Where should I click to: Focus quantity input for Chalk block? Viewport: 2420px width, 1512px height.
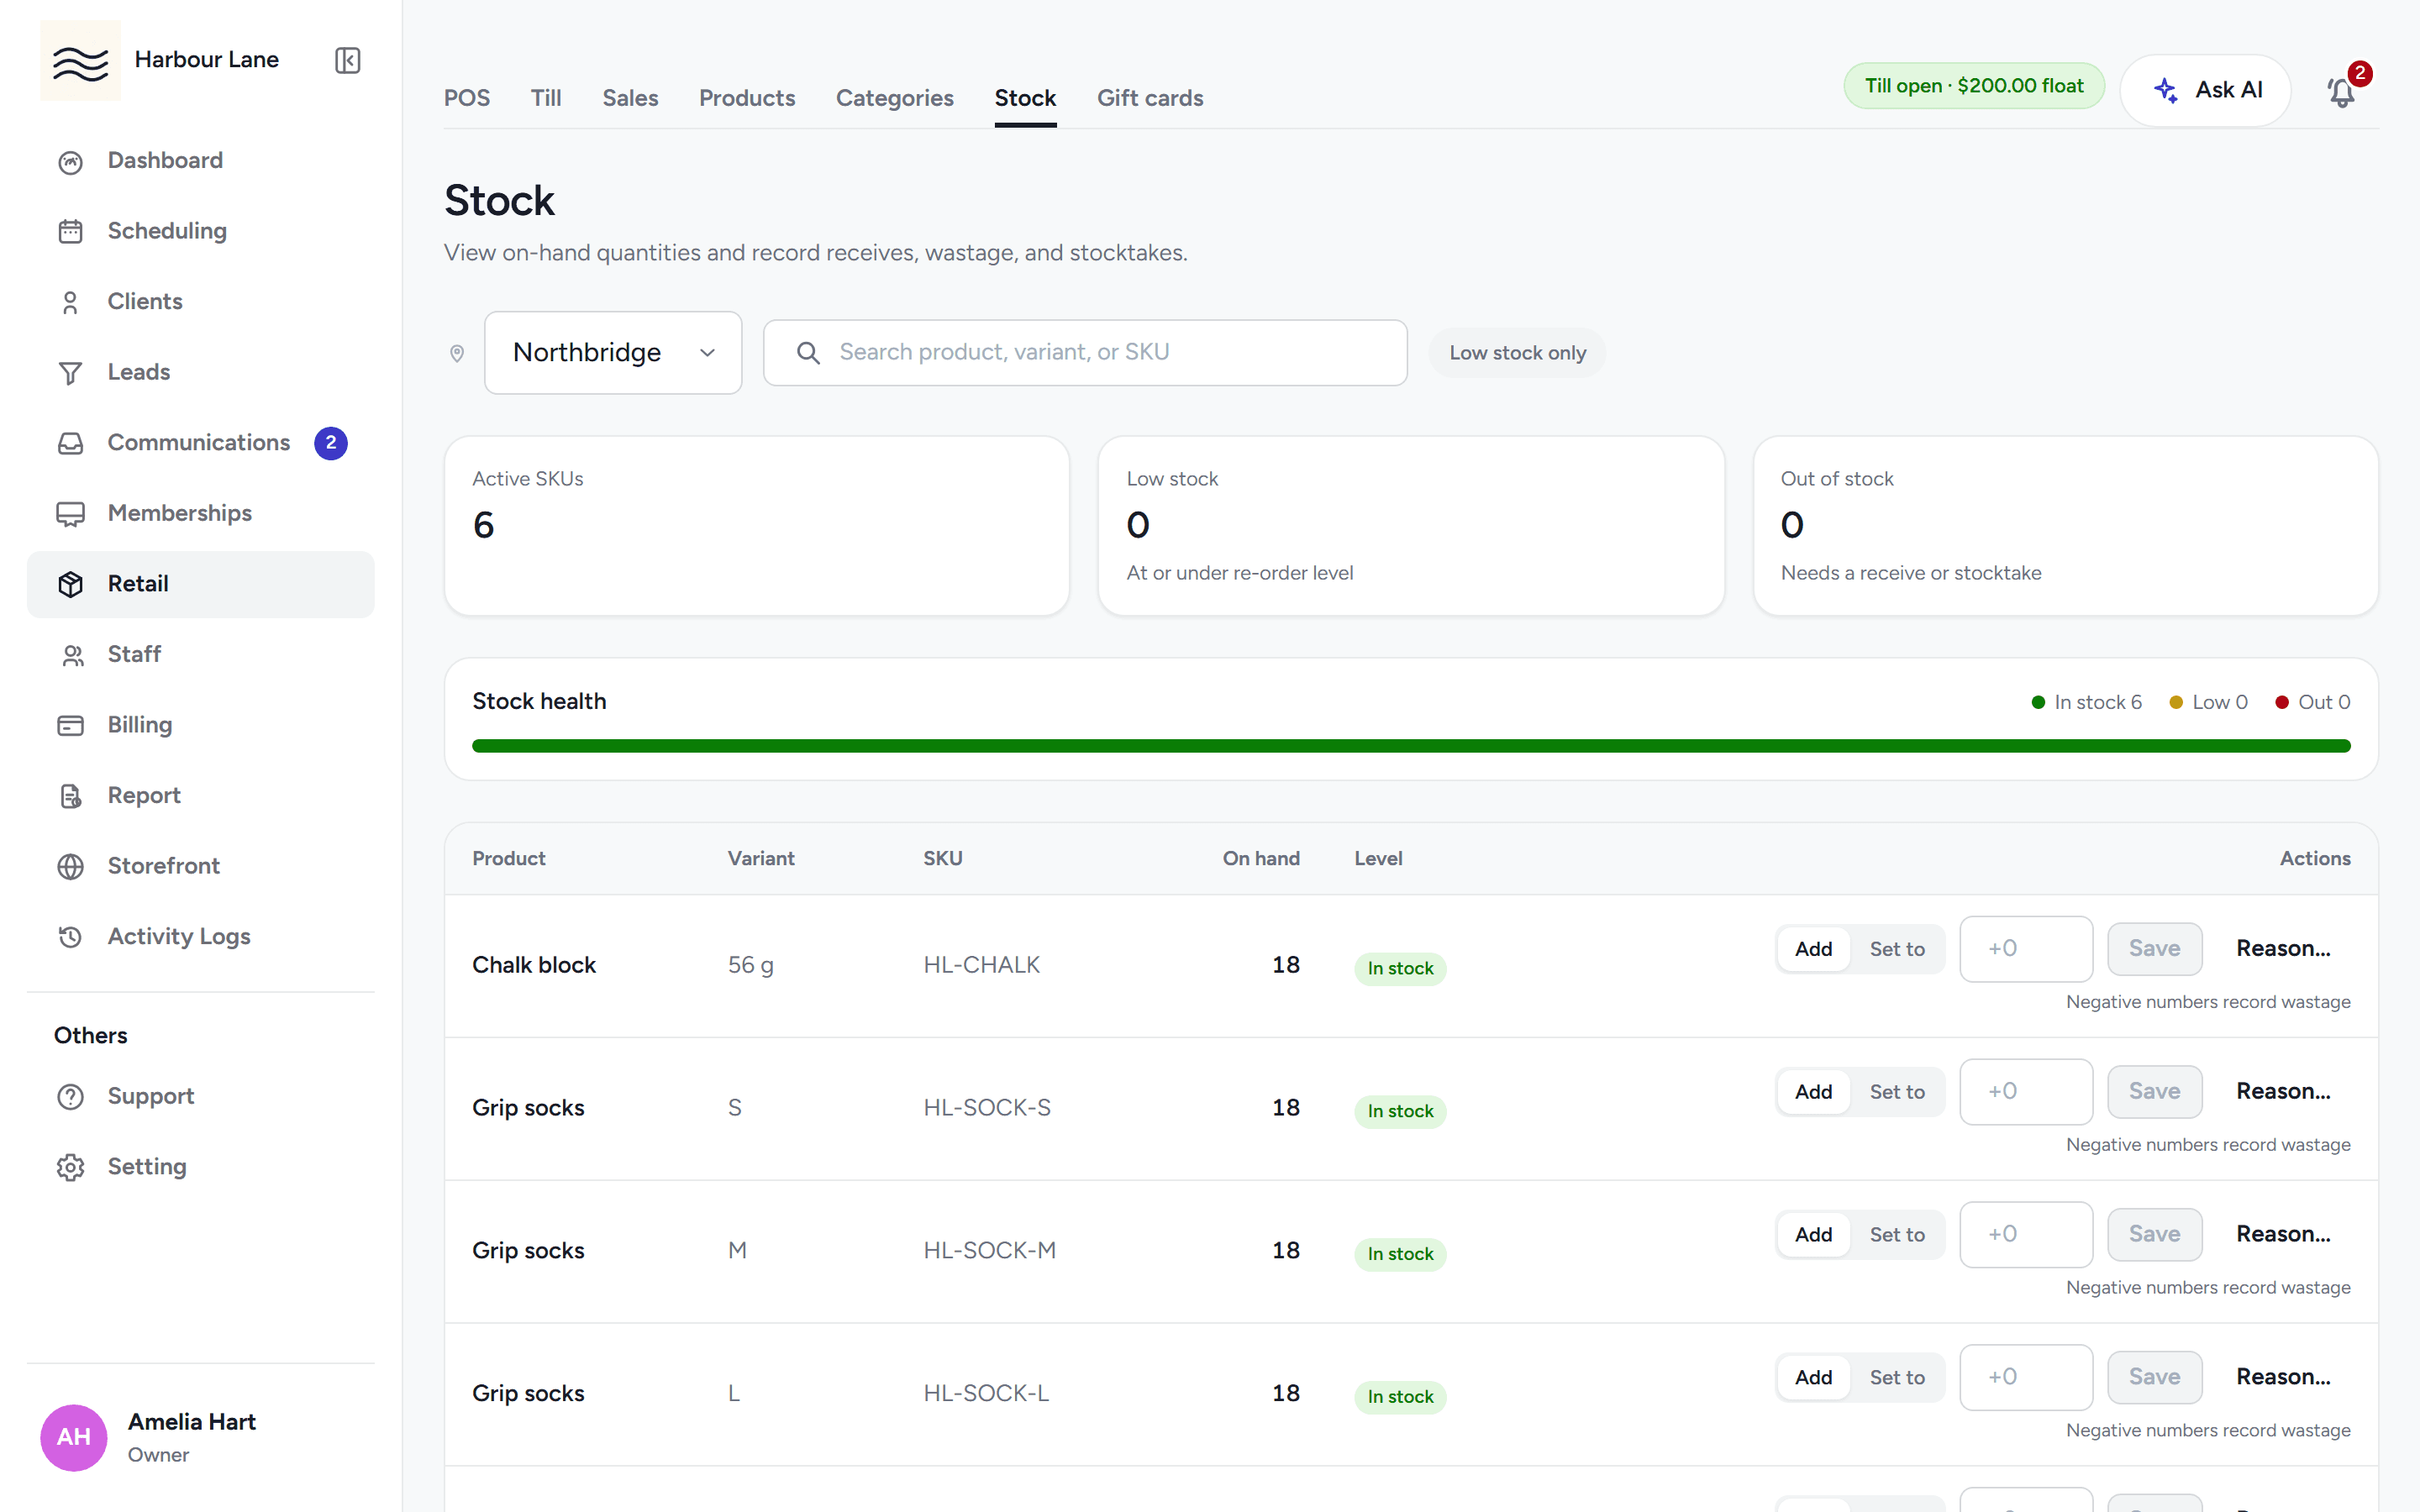(x=2026, y=949)
